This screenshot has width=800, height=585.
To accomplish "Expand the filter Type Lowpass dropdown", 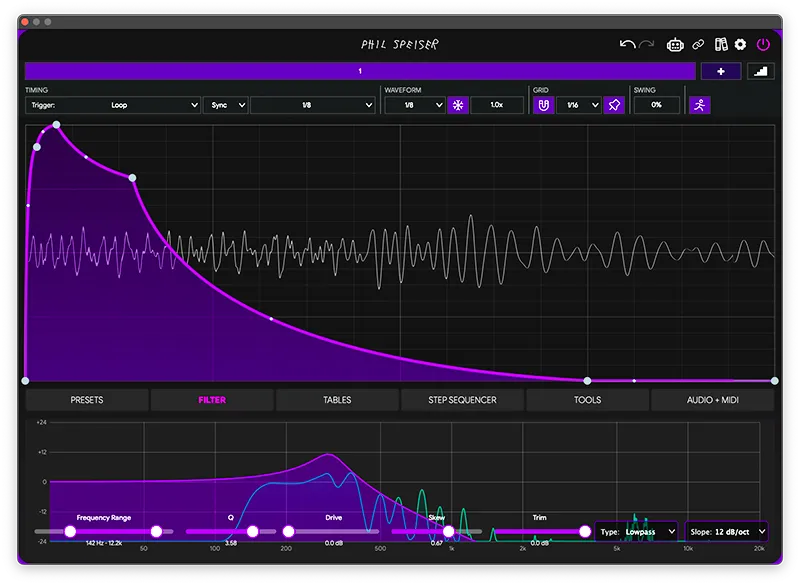I will point(637,532).
